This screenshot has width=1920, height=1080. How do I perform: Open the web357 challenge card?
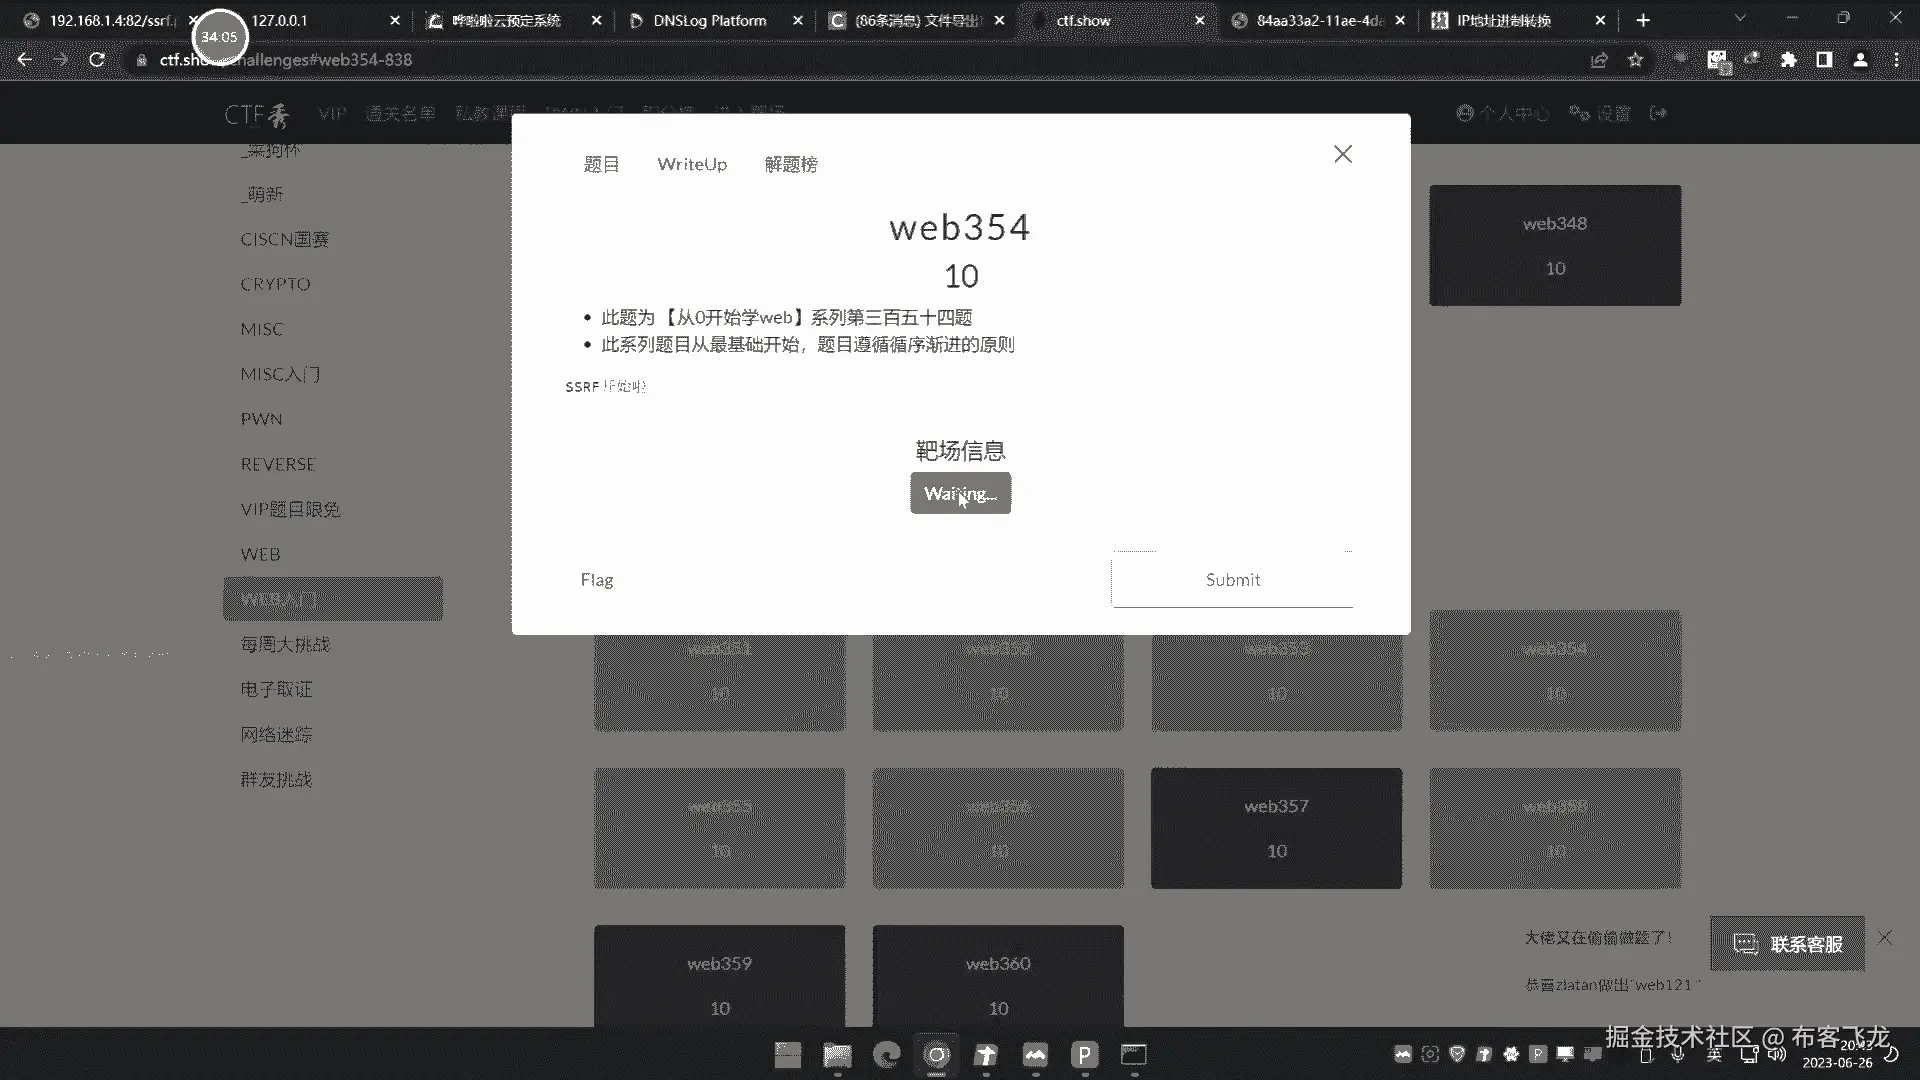(1276, 828)
